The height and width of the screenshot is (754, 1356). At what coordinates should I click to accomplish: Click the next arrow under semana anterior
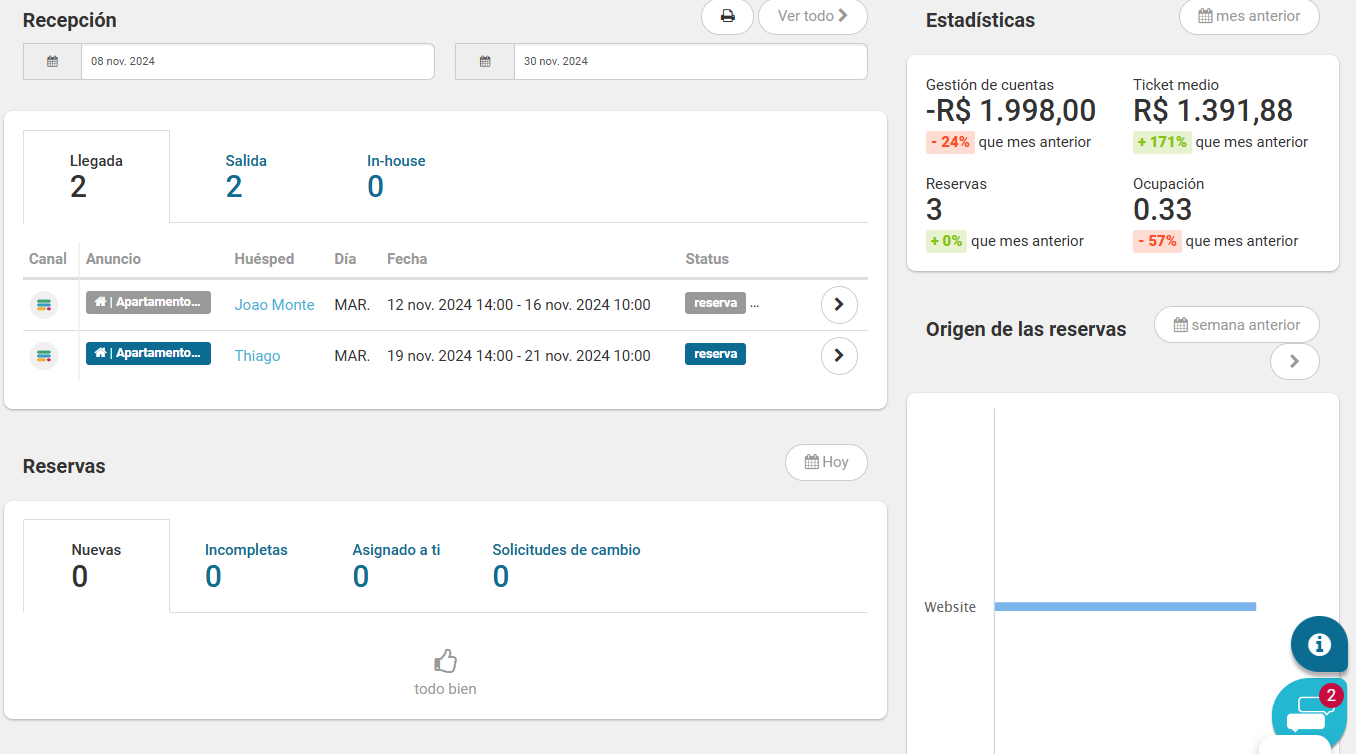[x=1295, y=362]
